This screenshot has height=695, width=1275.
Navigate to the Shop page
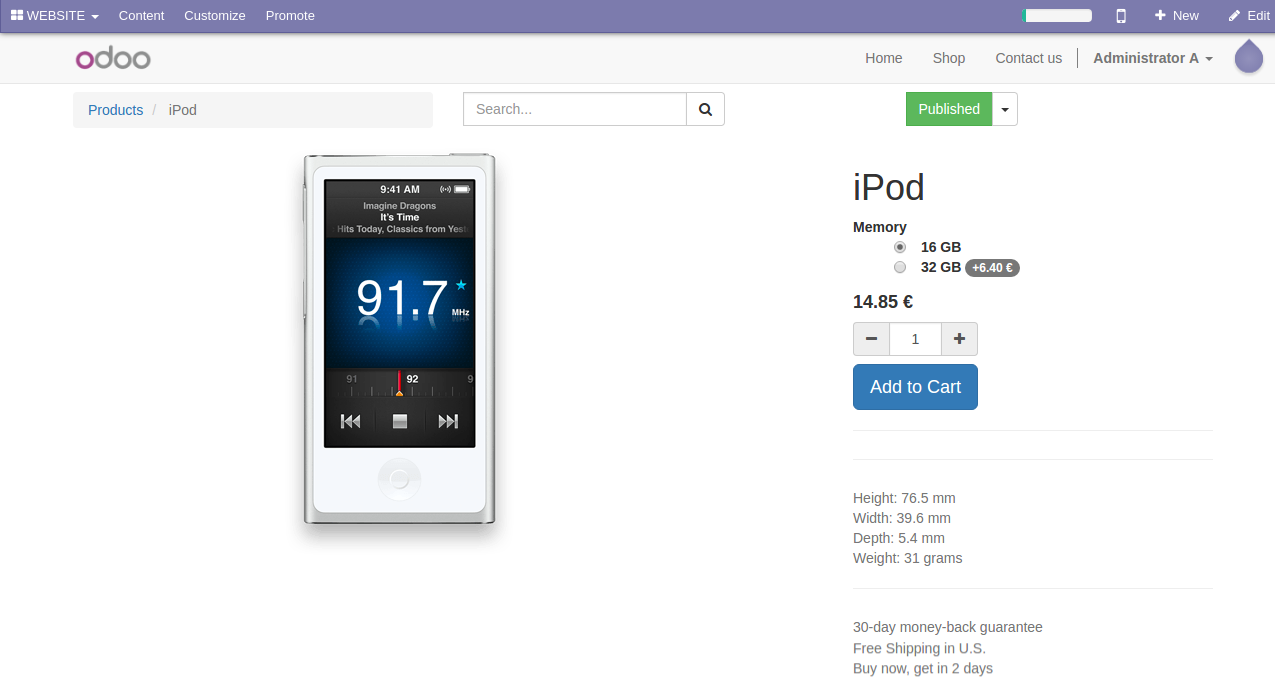(x=949, y=58)
